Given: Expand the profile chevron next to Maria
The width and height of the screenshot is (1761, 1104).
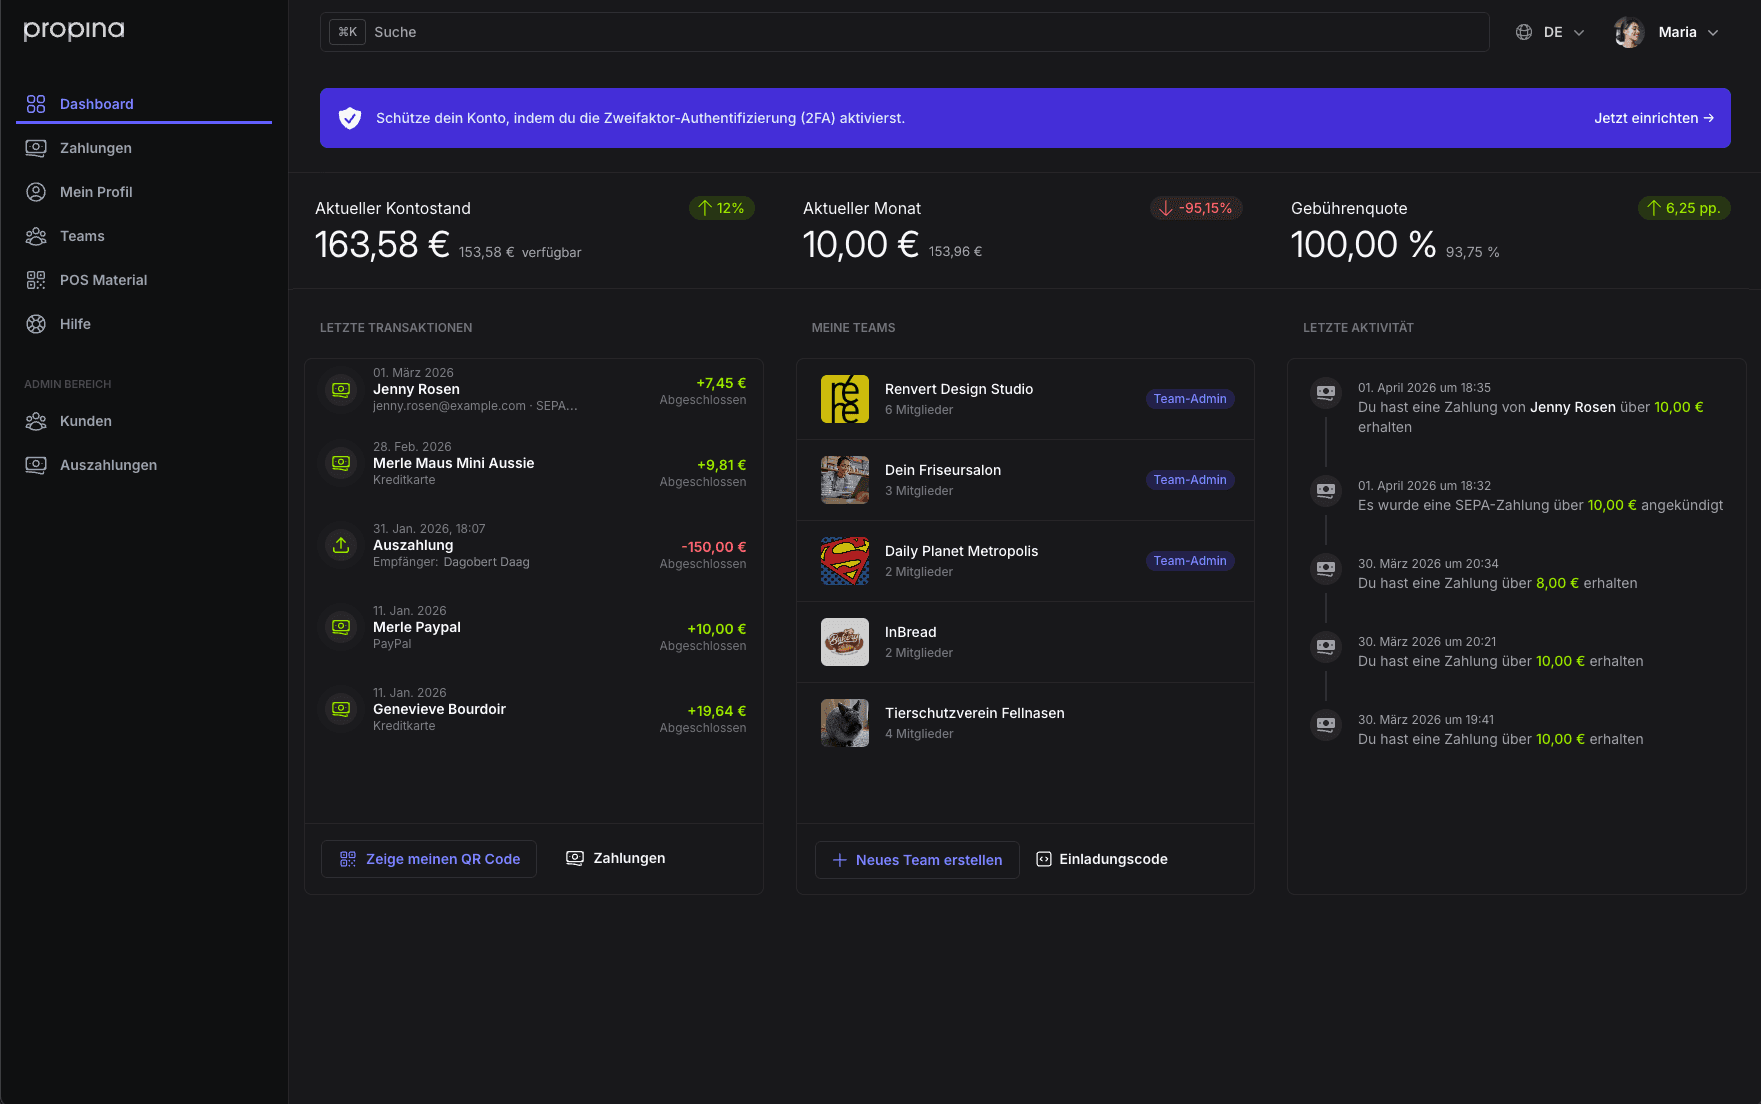Looking at the screenshot, I should coord(1713,32).
